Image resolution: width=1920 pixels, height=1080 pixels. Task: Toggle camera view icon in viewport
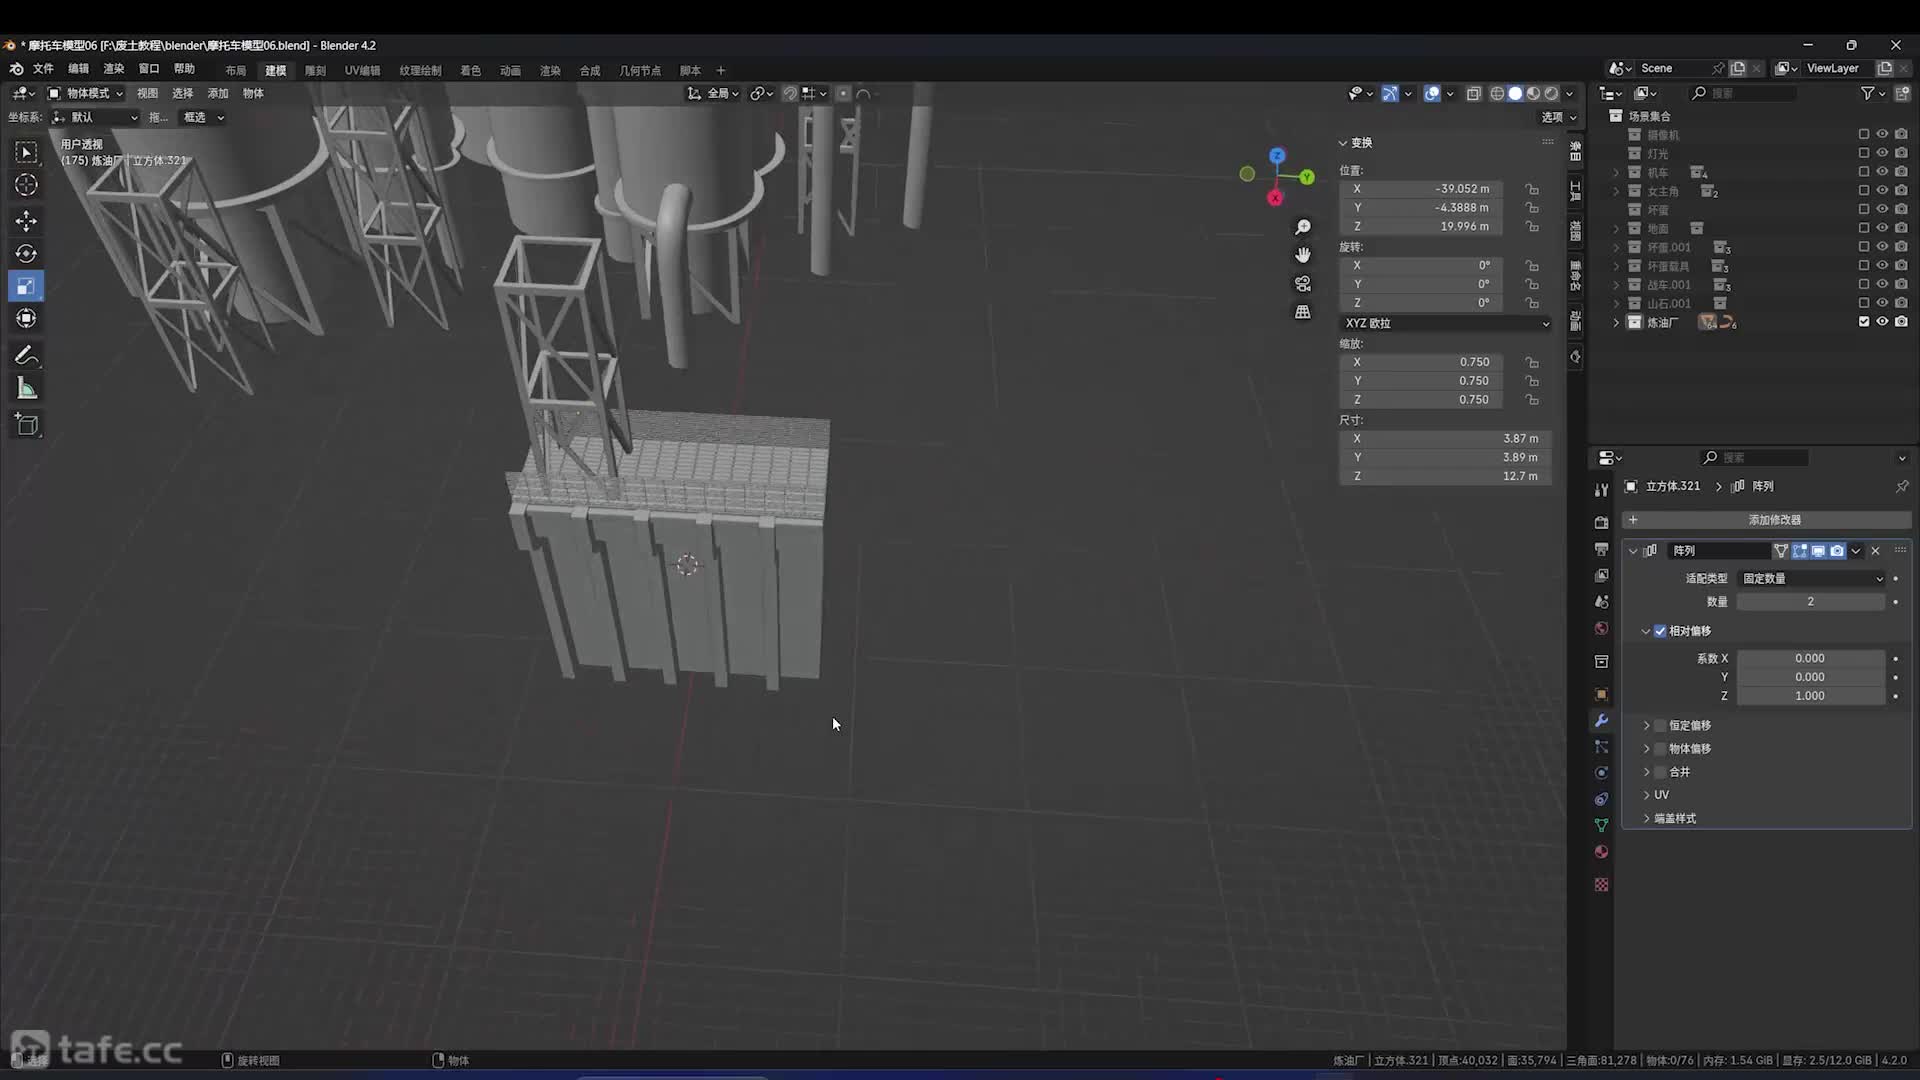pyautogui.click(x=1302, y=284)
